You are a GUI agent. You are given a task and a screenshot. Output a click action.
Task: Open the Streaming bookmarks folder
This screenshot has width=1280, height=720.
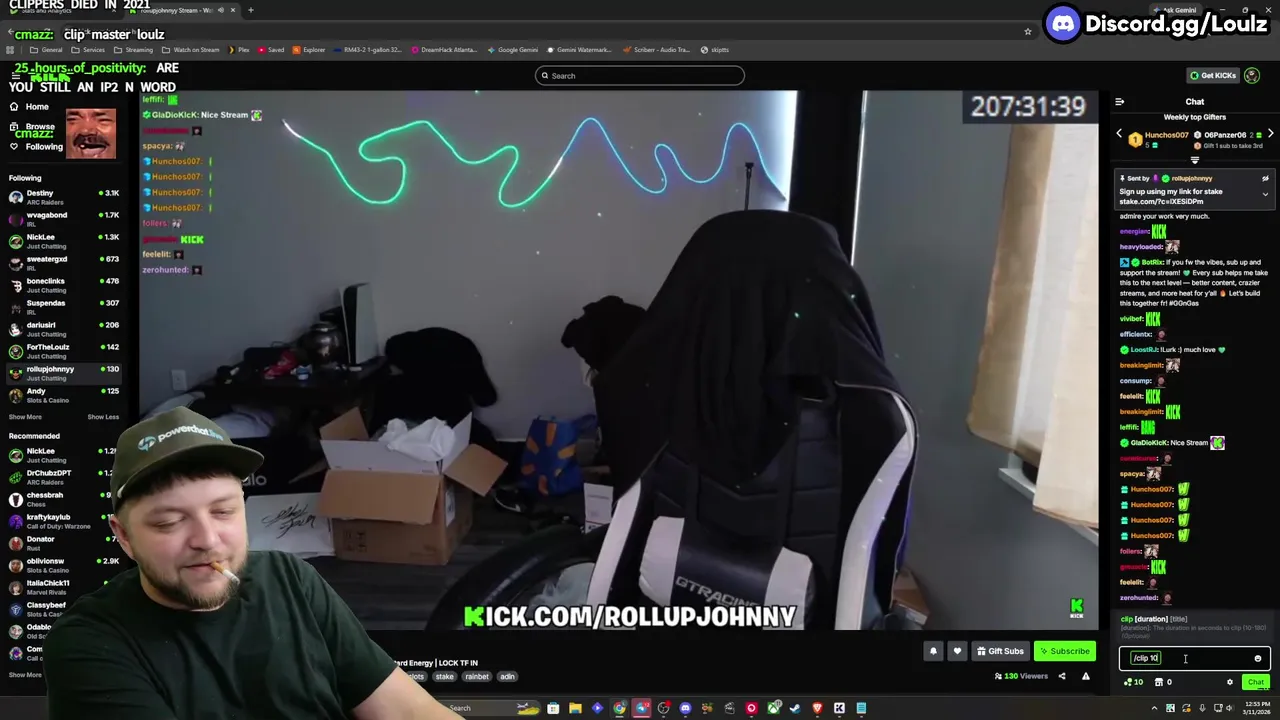click(134, 50)
